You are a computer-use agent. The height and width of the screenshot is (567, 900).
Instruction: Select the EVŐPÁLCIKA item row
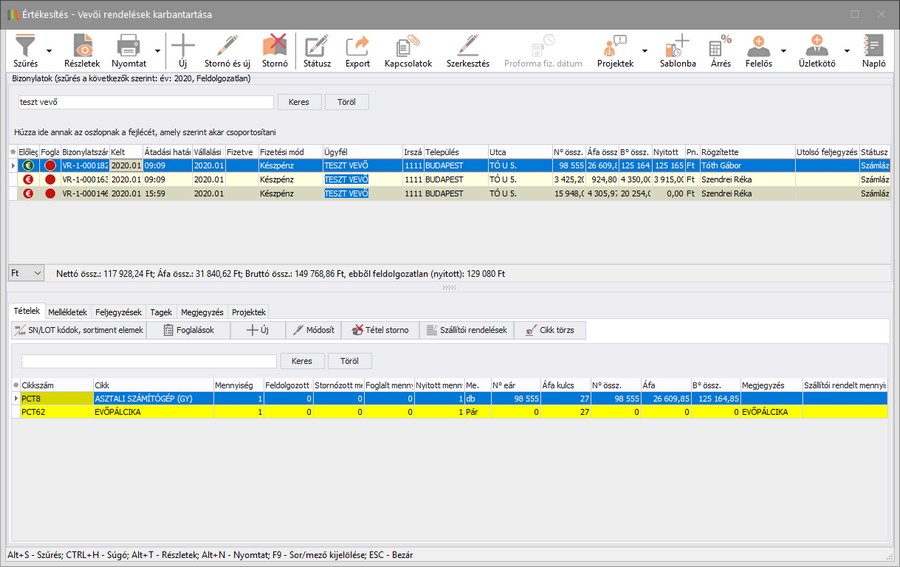click(150, 411)
